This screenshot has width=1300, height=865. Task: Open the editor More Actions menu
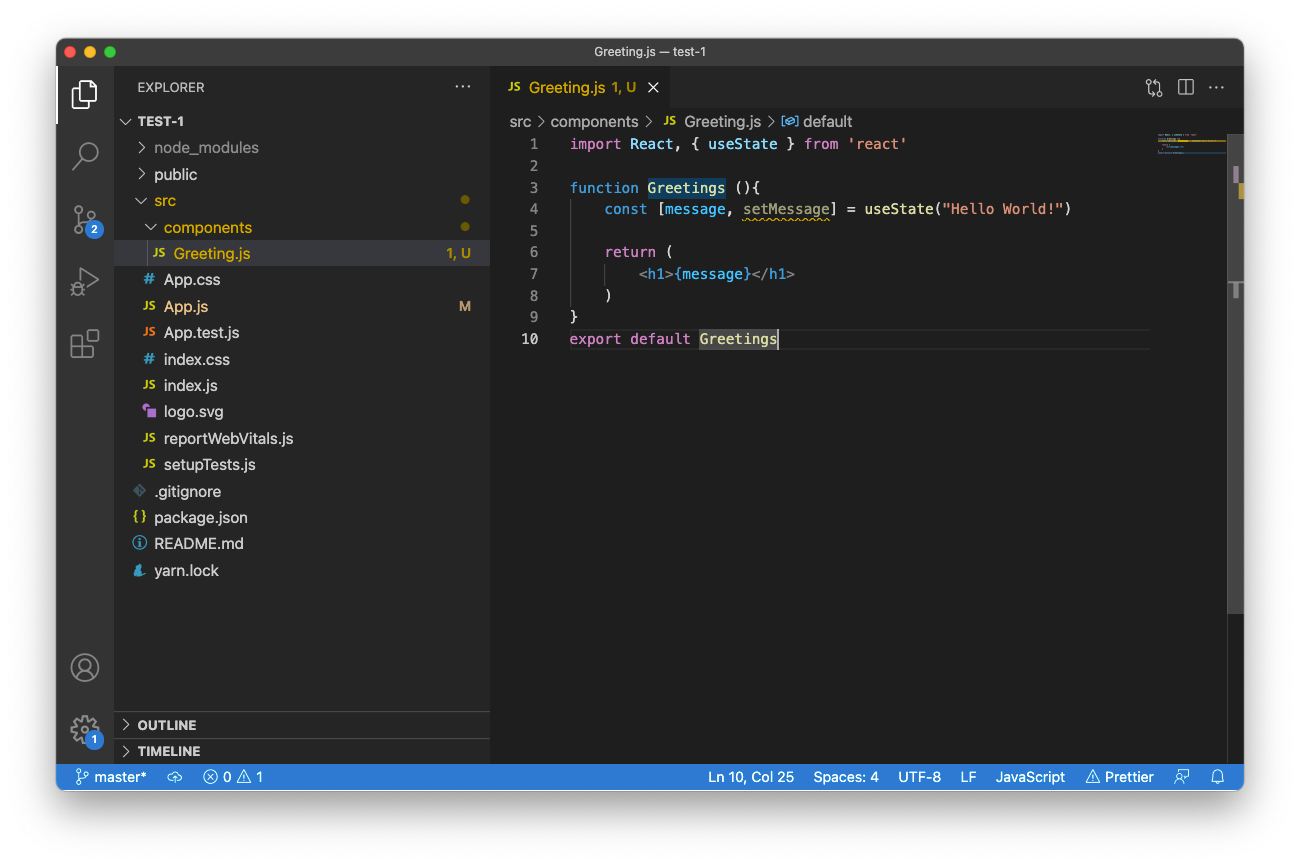click(1216, 87)
